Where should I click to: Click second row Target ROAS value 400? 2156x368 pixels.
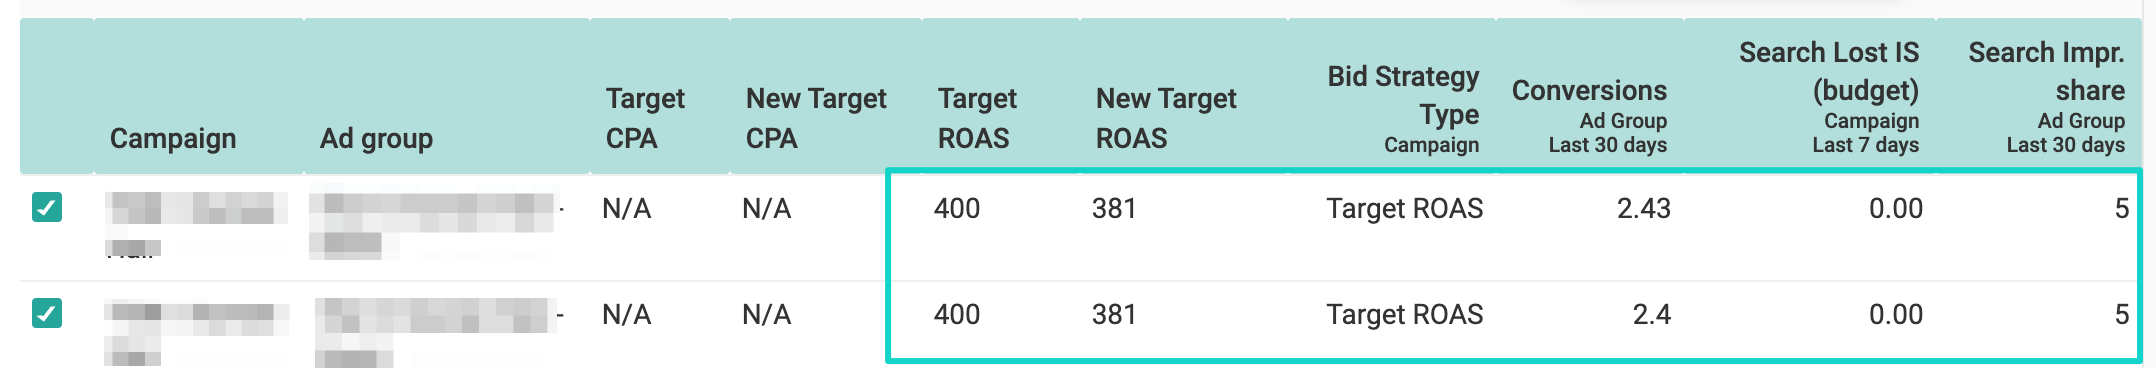tap(957, 314)
